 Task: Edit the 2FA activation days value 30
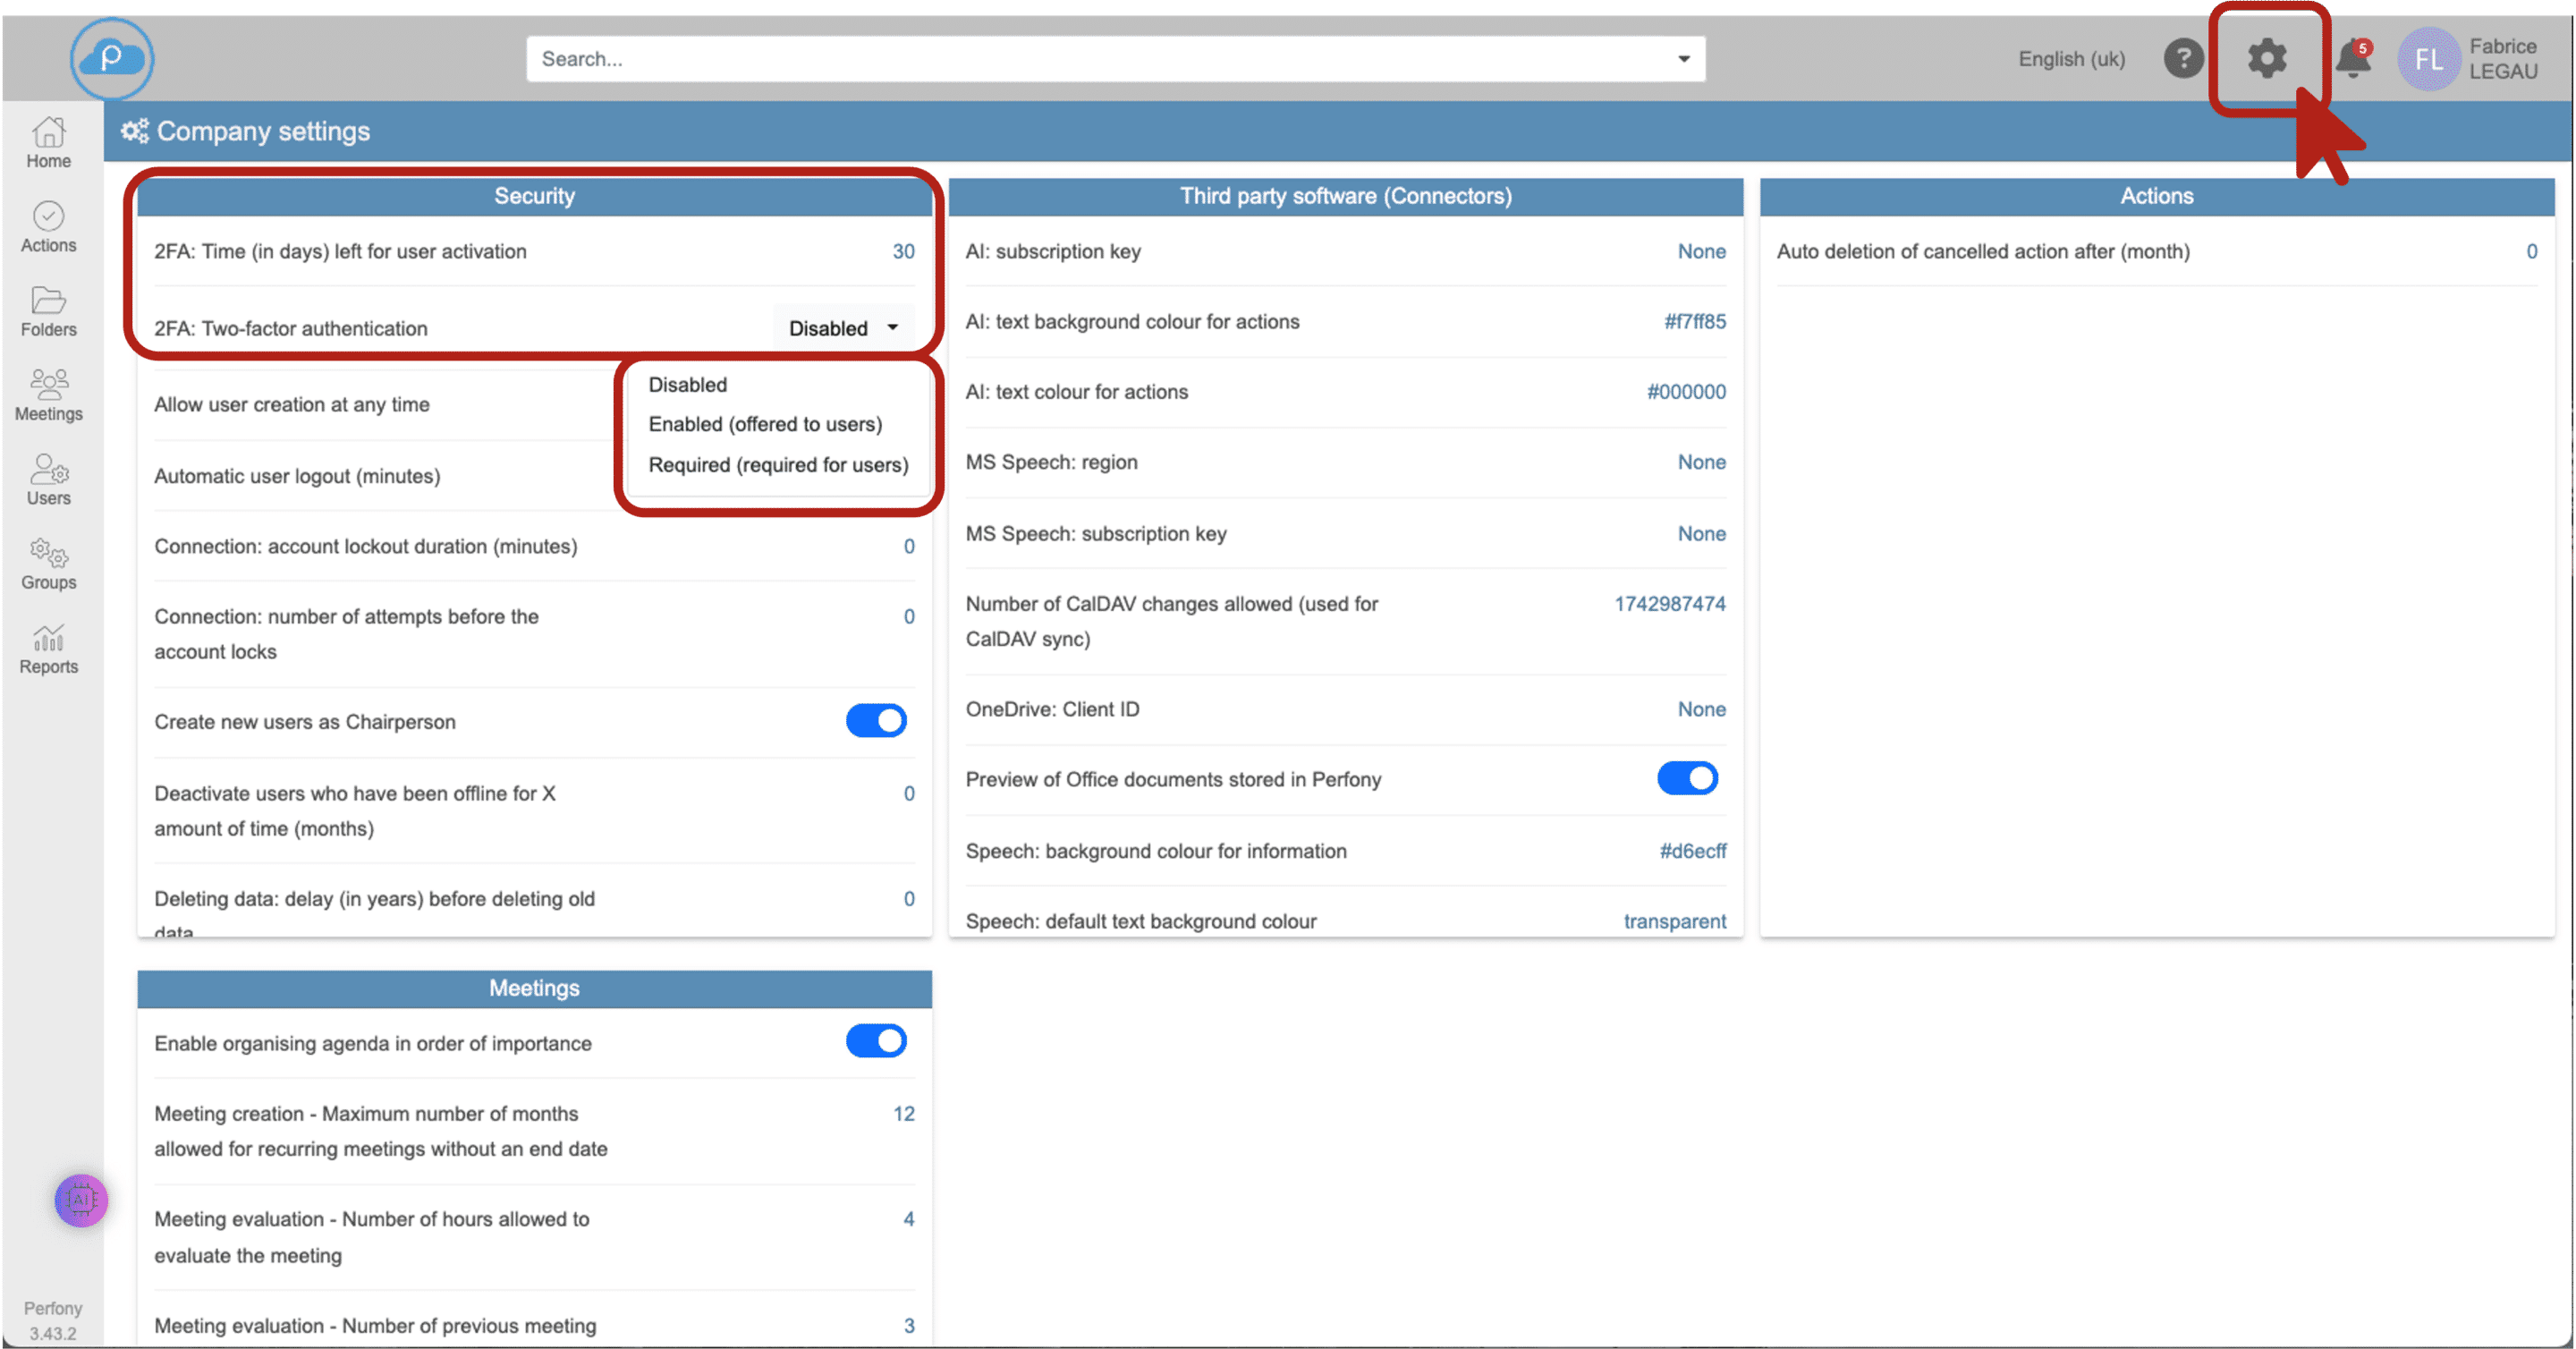coord(903,251)
